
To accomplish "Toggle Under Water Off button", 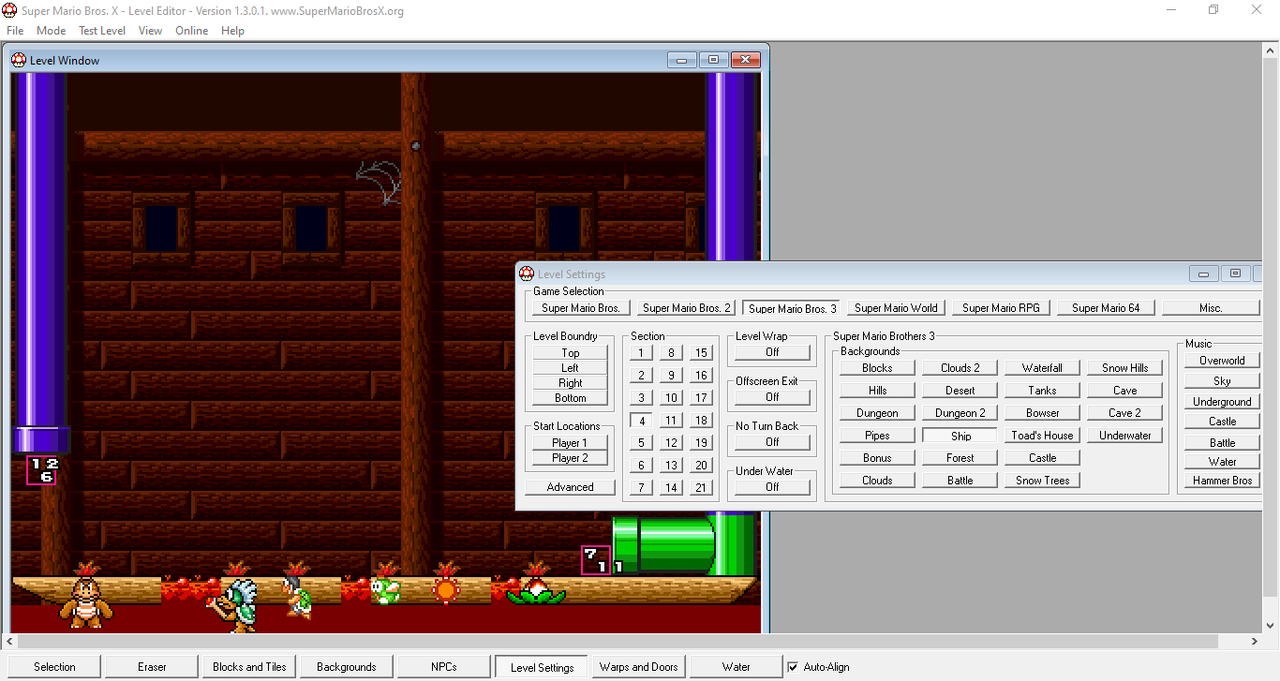I will (x=772, y=487).
